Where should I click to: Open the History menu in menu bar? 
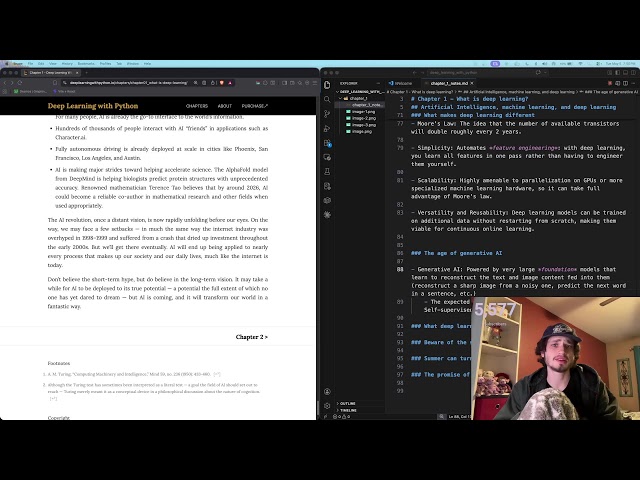click(67, 64)
